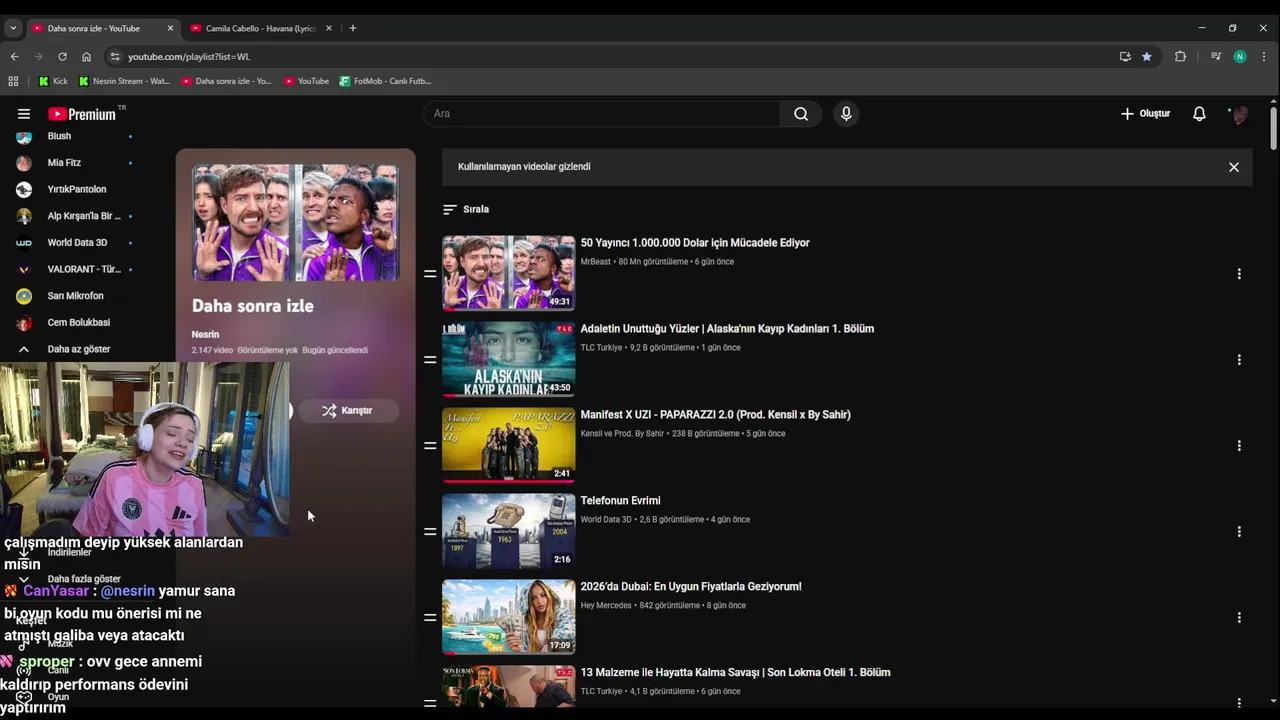Open the account avatar menu

pos(1240,114)
